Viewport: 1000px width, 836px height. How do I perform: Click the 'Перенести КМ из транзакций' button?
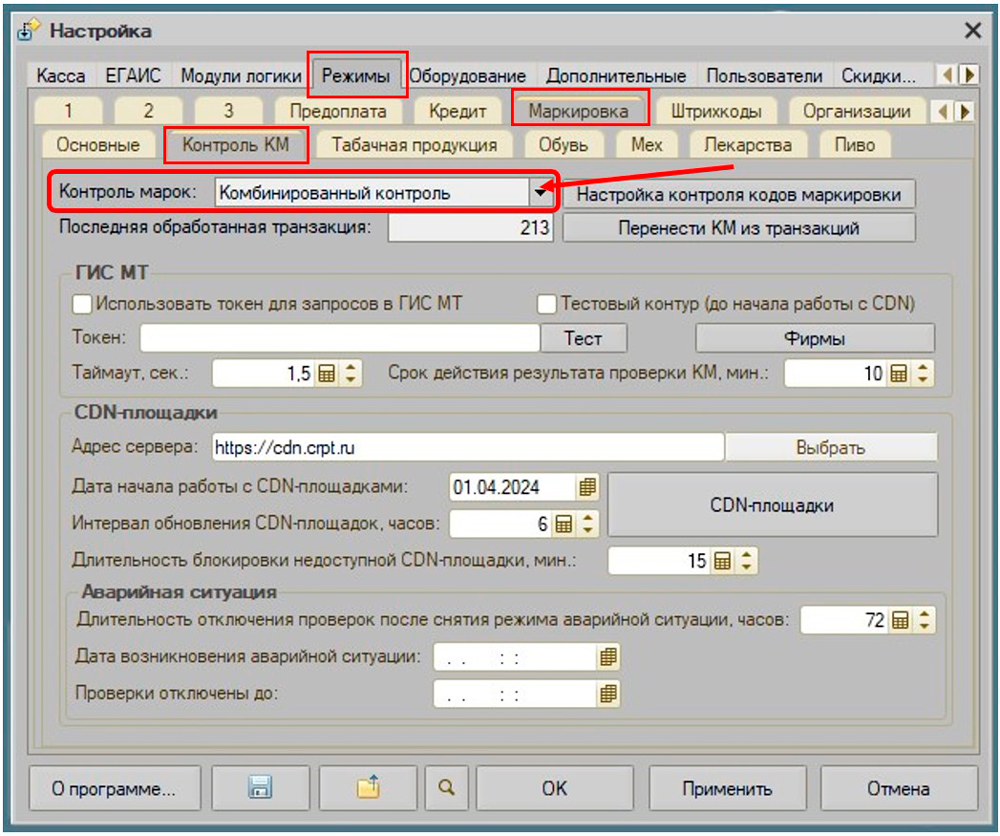click(x=739, y=228)
